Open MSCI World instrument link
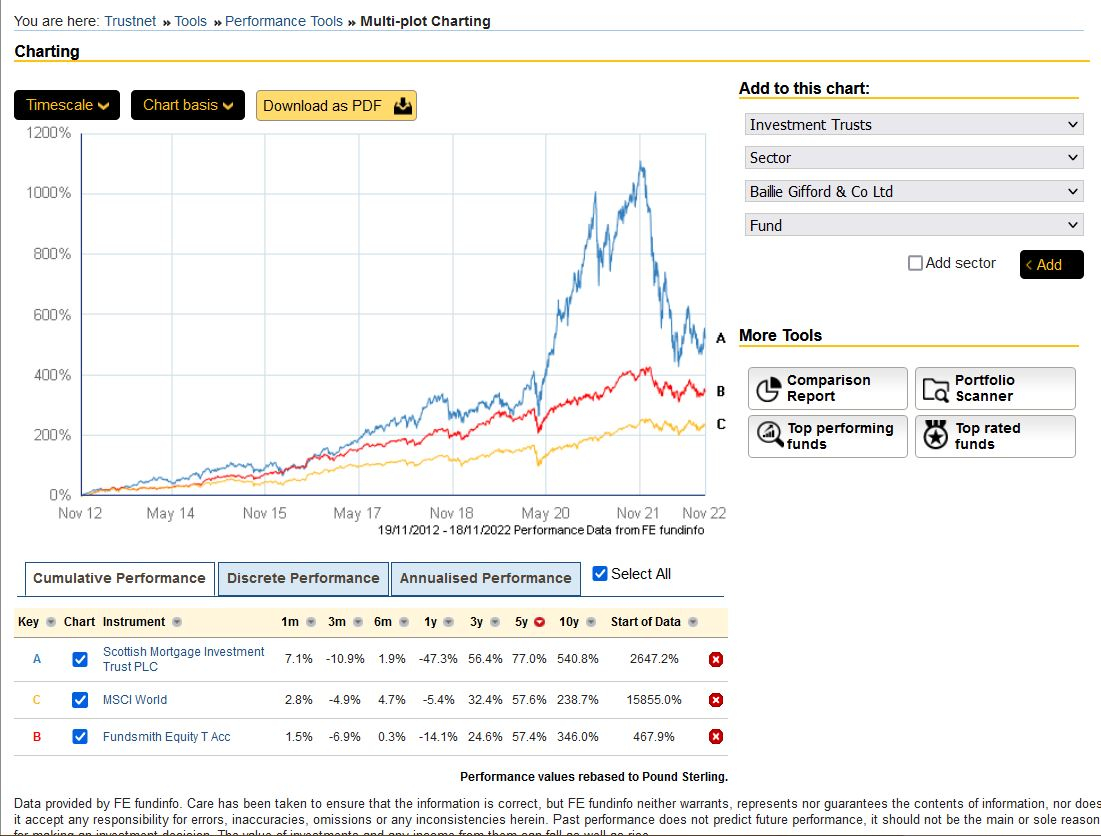 click(x=135, y=700)
